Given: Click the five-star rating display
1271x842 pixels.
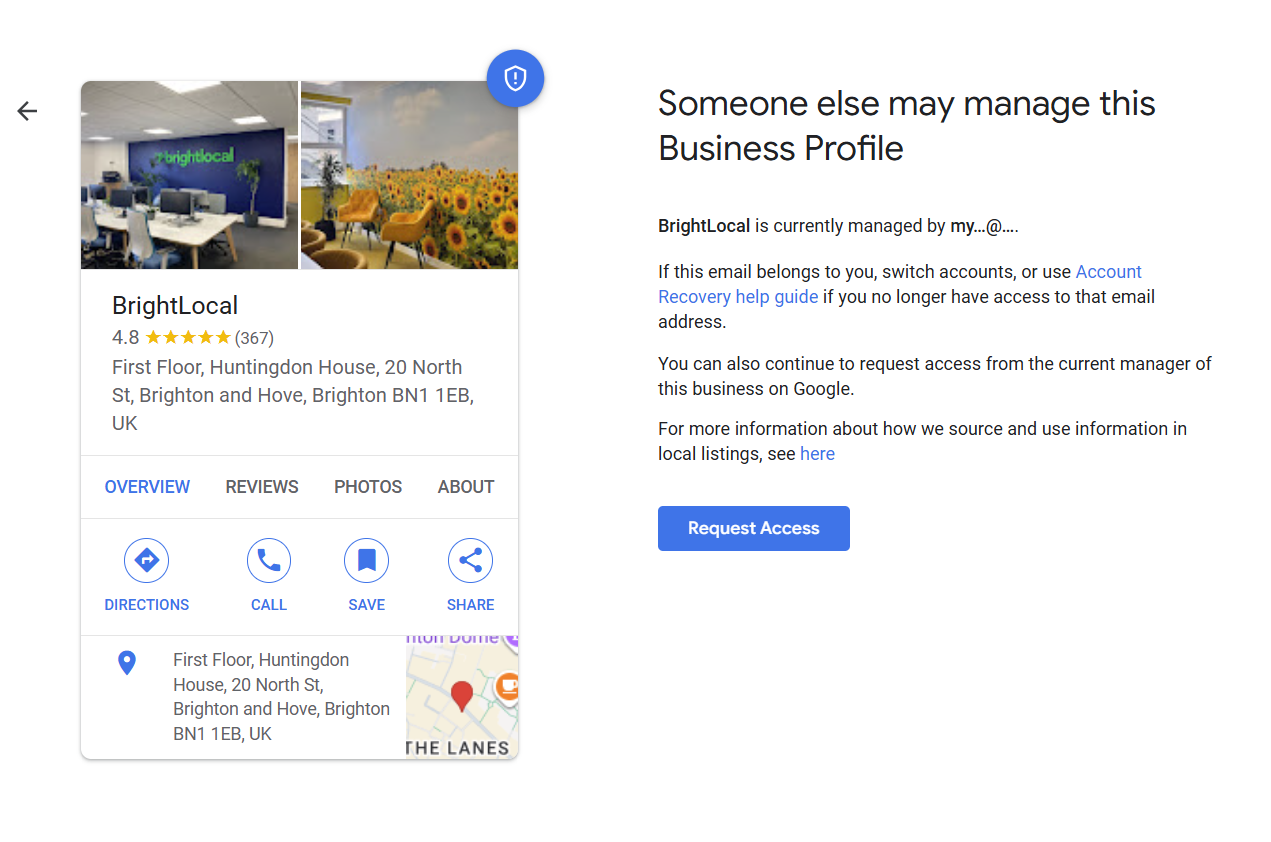Looking at the screenshot, I should tap(188, 337).
